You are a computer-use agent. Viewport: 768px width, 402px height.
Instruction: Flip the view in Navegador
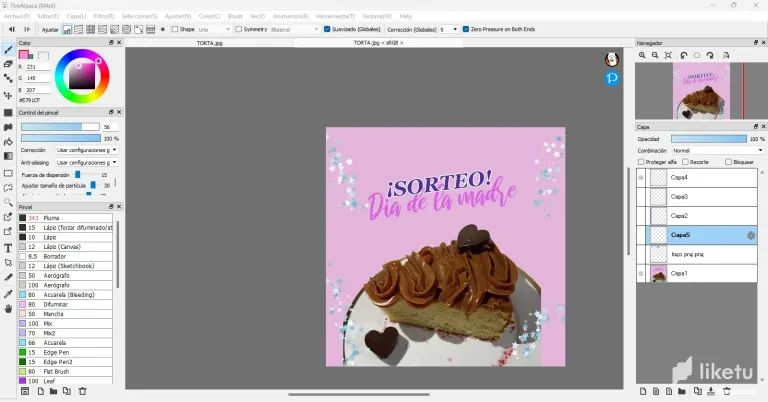[726, 55]
